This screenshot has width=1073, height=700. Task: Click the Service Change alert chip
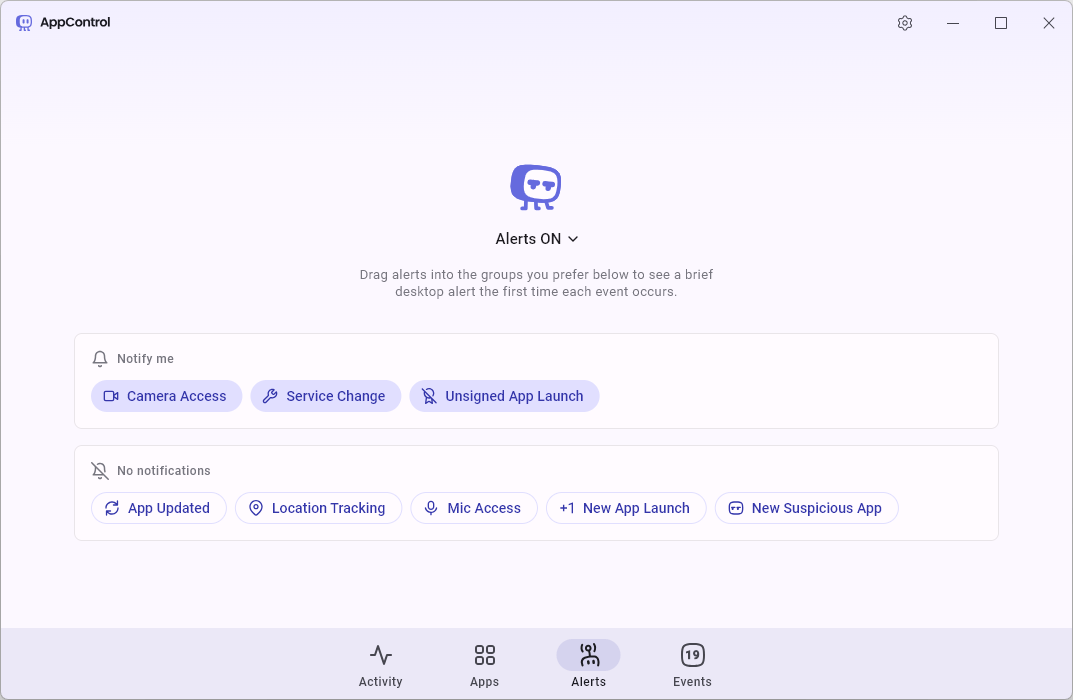tap(326, 396)
